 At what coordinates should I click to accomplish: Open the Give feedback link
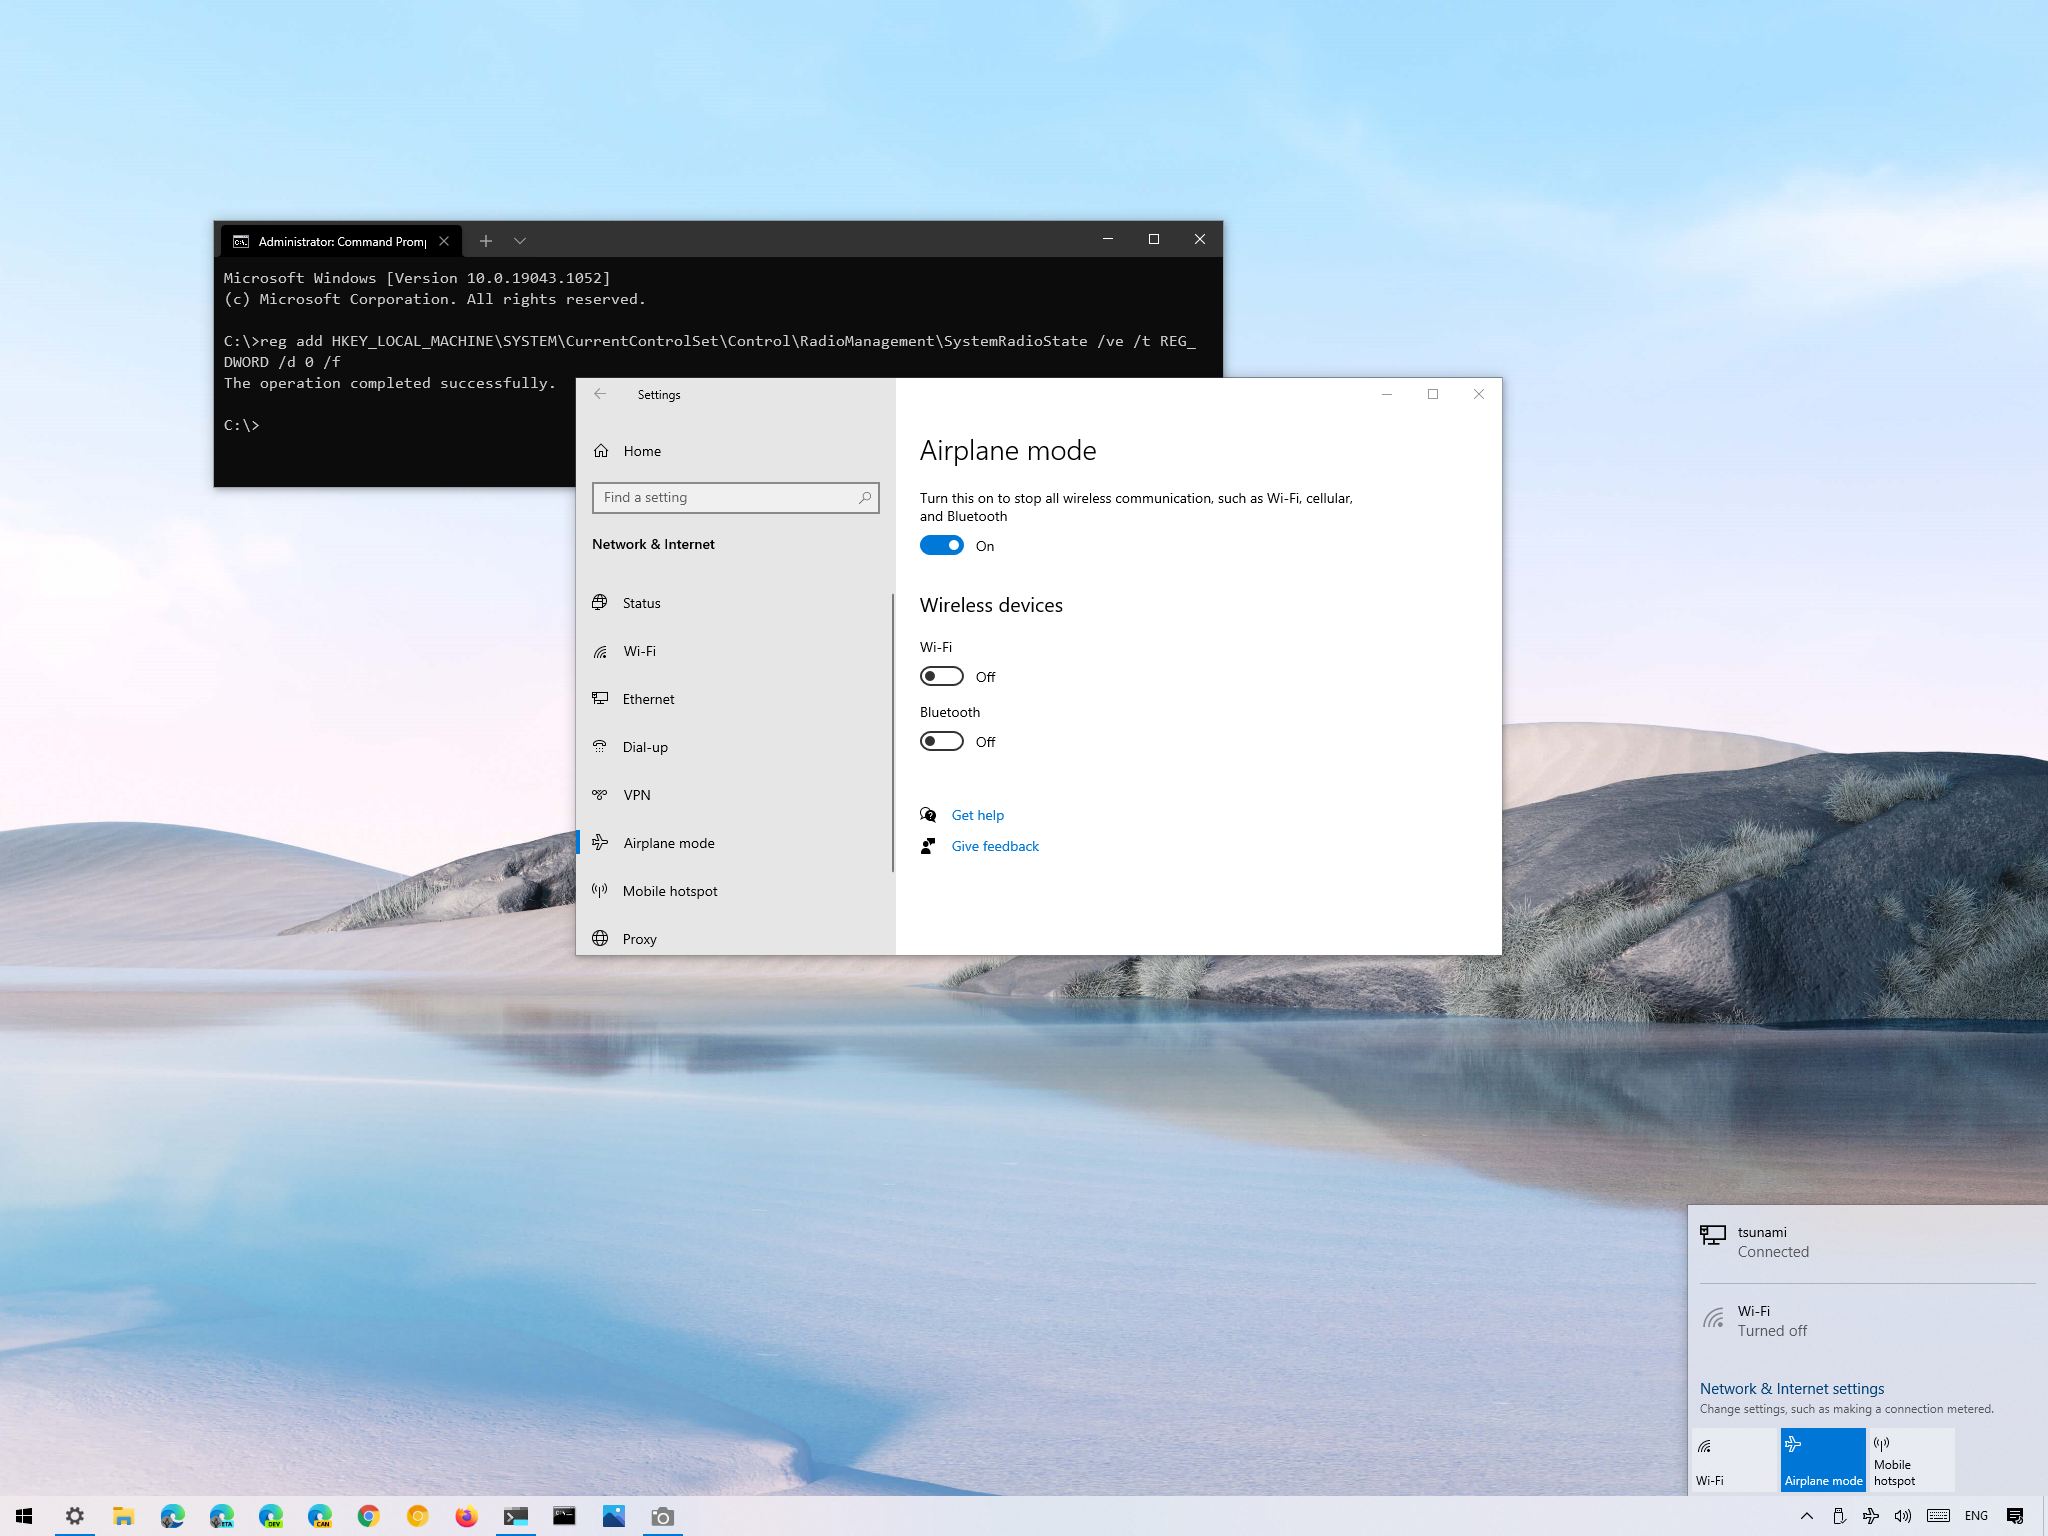point(995,846)
